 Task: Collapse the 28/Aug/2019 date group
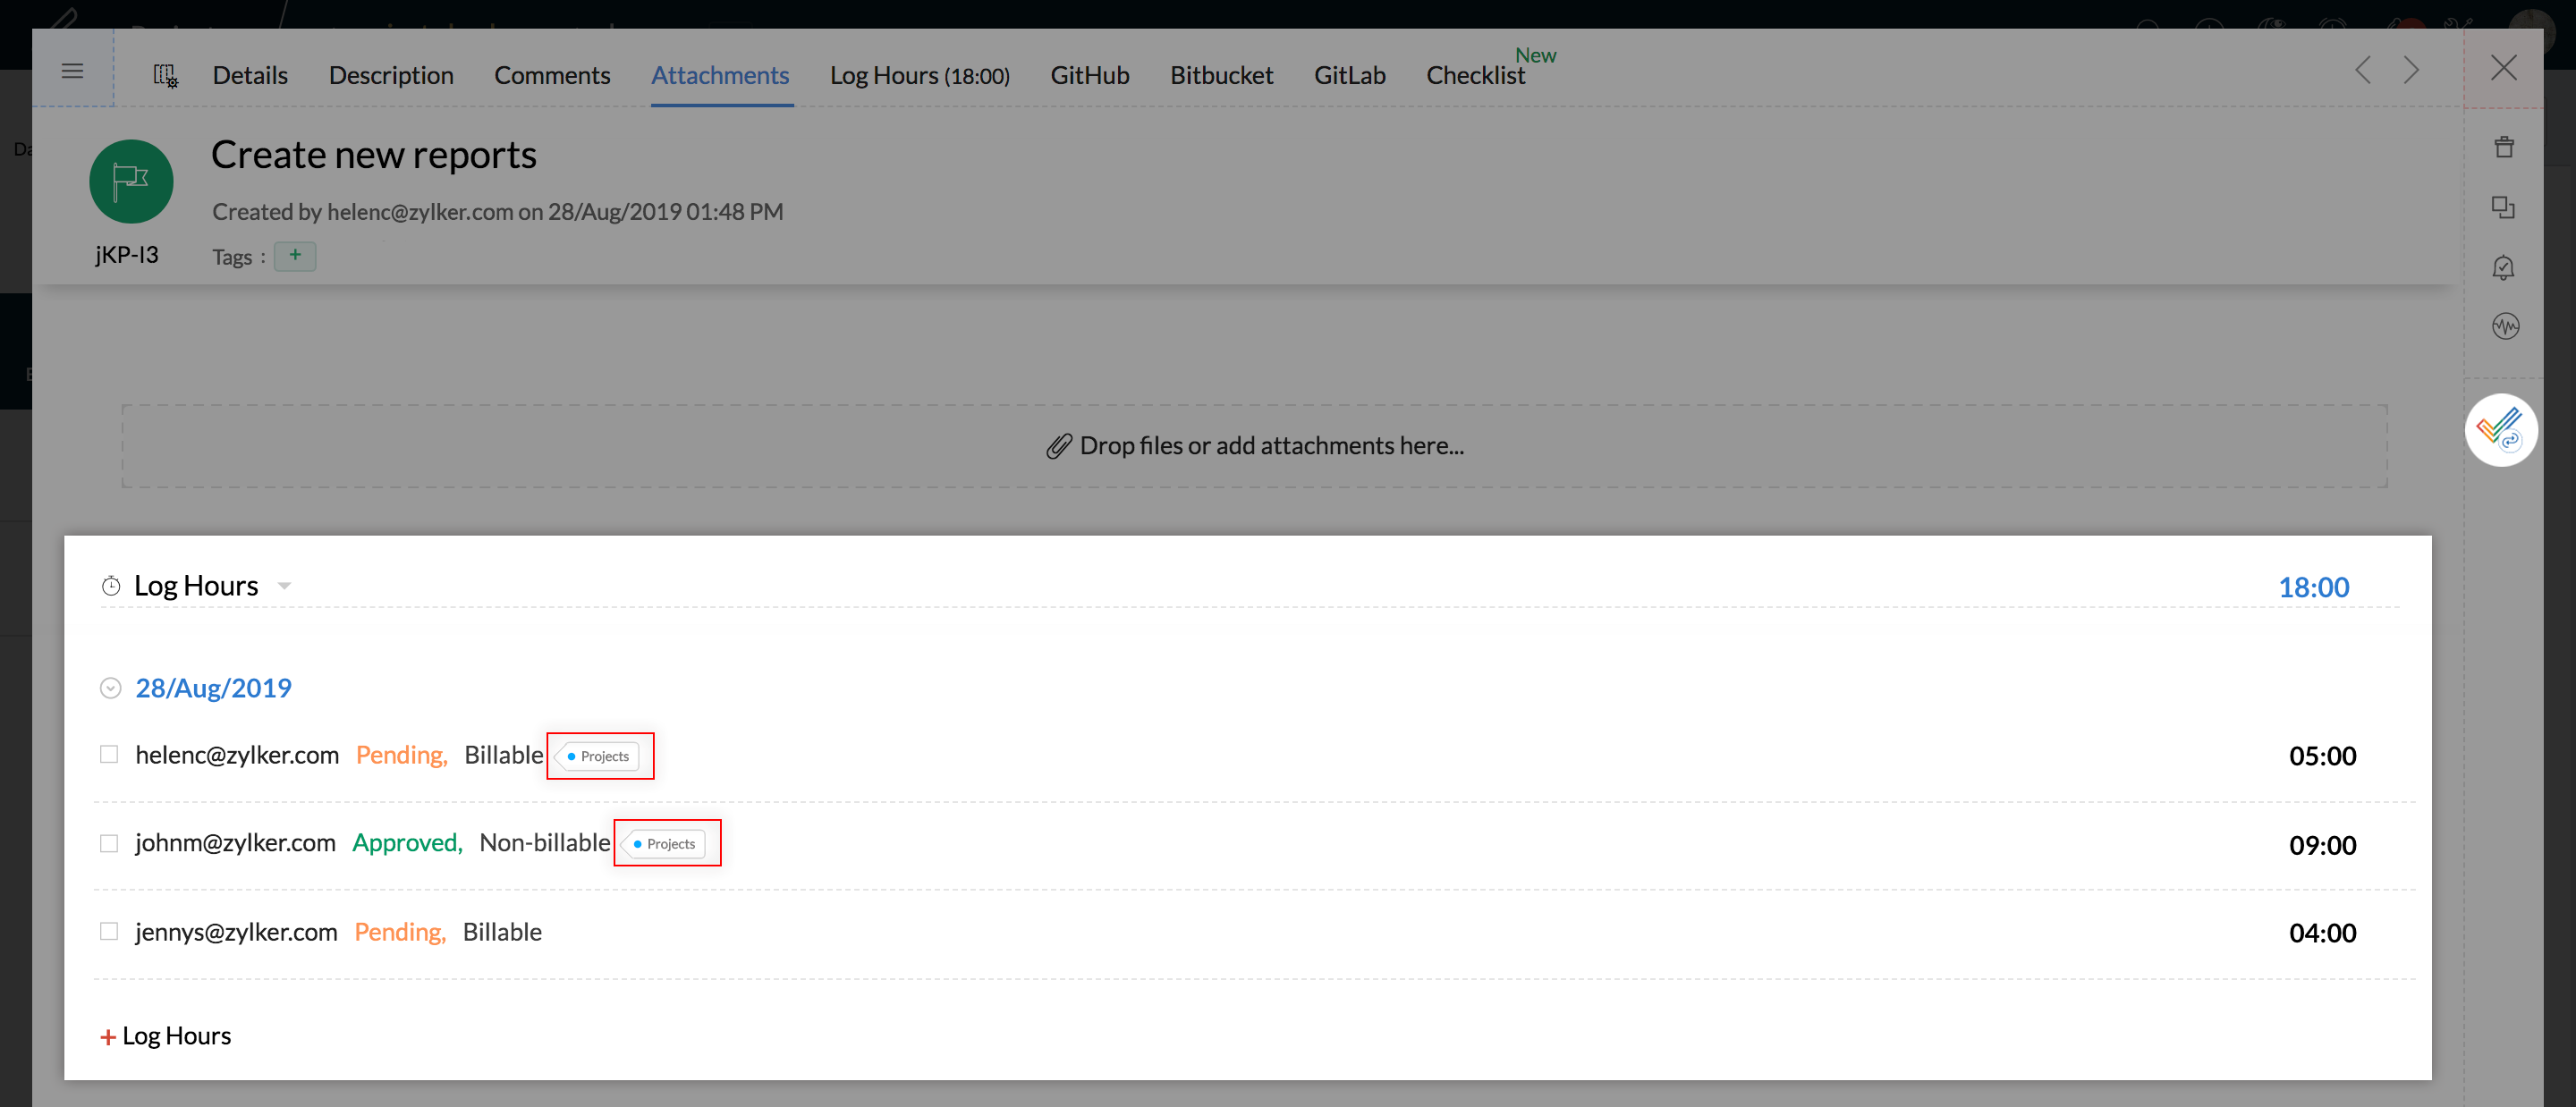[x=111, y=688]
